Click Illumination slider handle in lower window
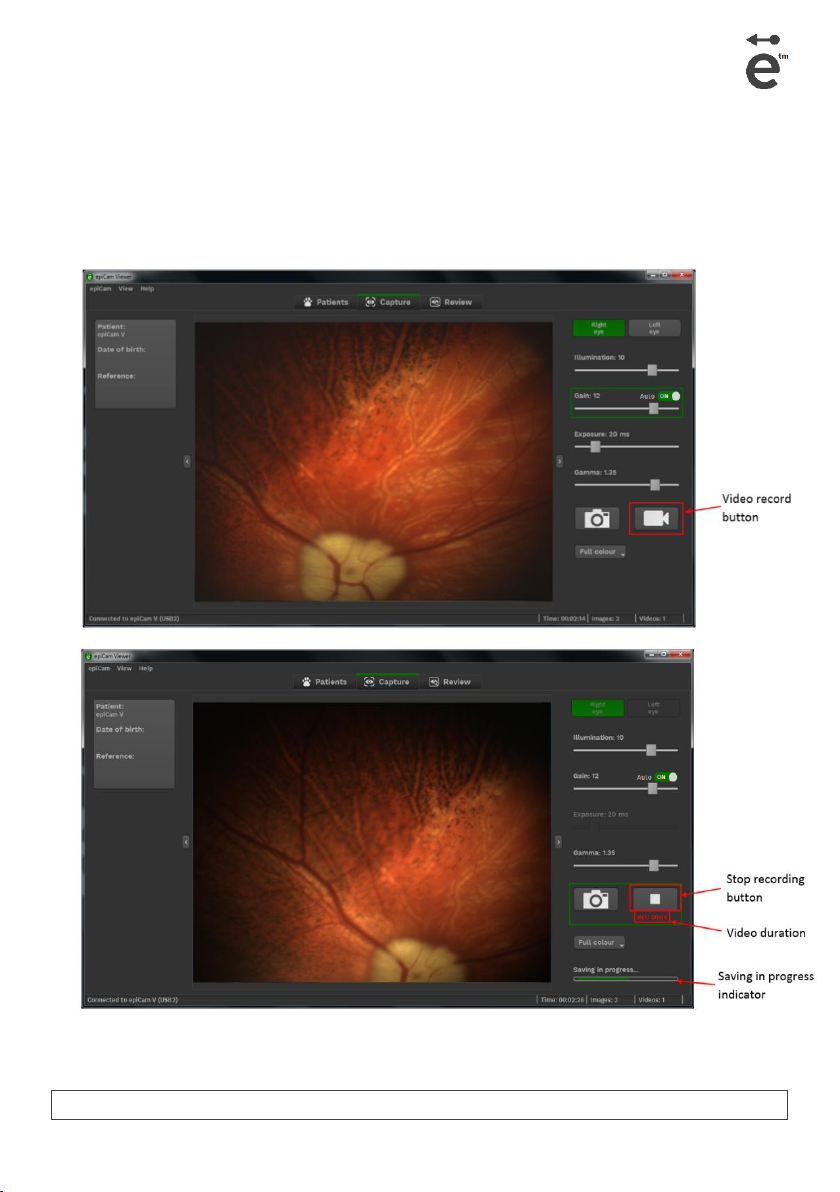 (651, 750)
